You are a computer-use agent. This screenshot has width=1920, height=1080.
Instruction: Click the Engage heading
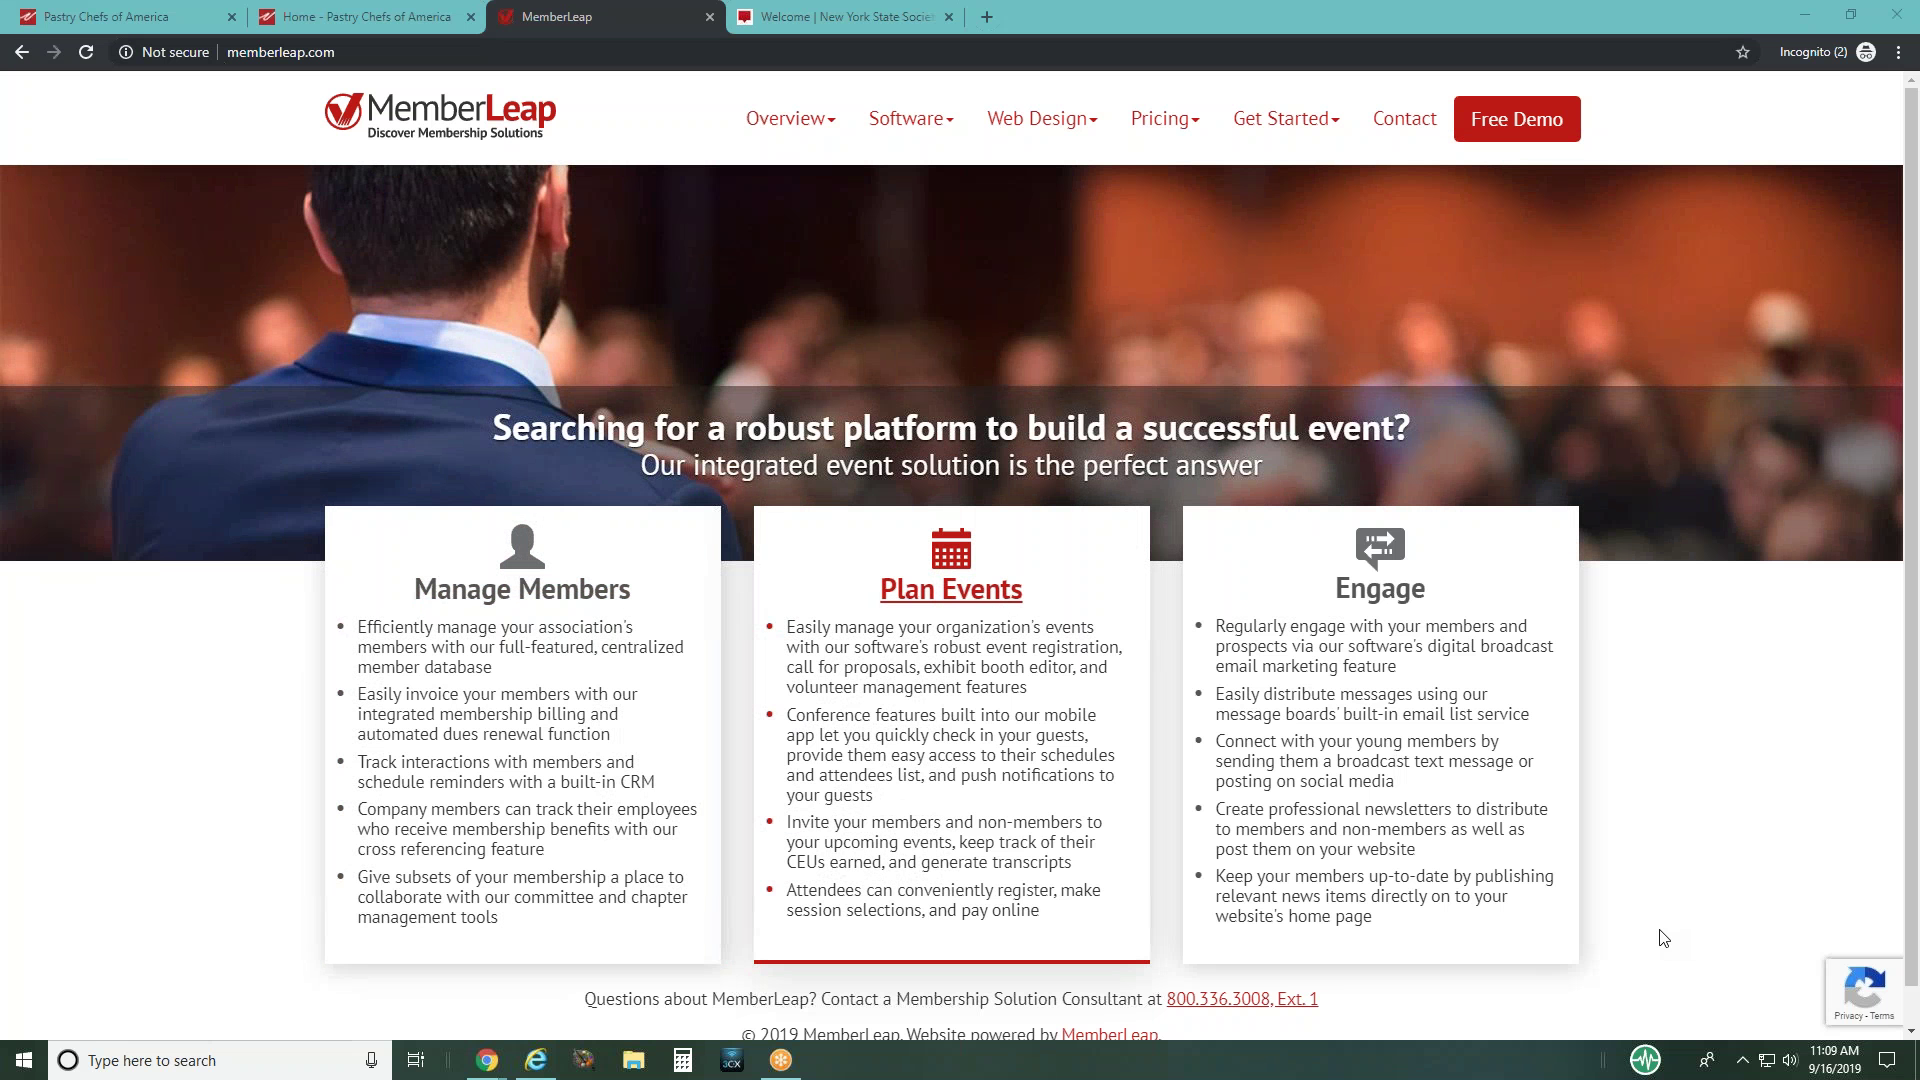1380,588
